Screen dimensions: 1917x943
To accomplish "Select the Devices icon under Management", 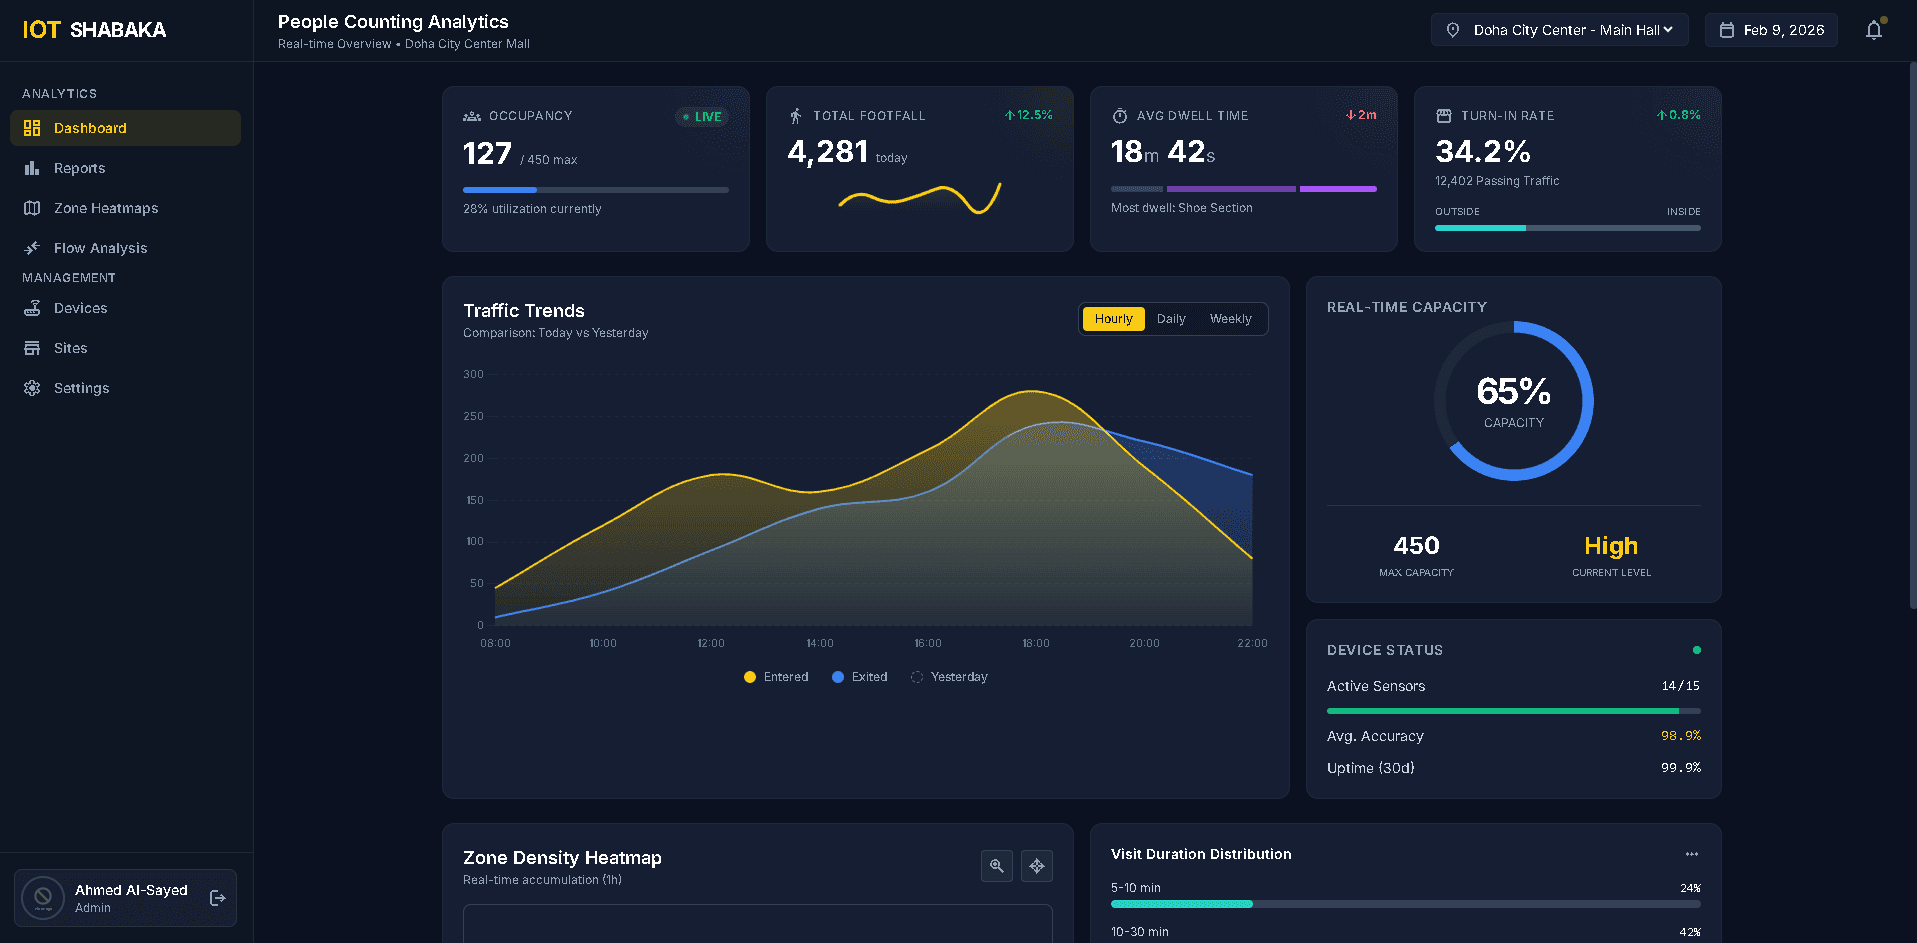I will tap(33, 308).
